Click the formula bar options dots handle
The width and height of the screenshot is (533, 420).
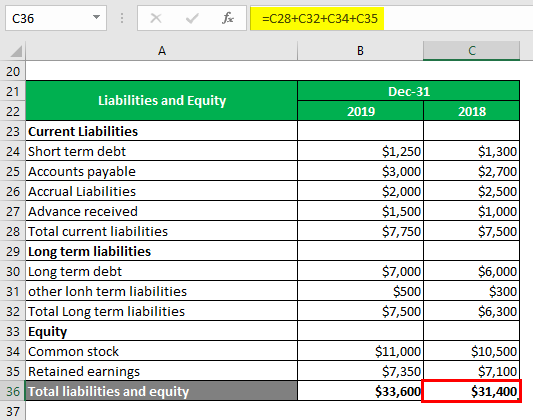click(x=122, y=18)
